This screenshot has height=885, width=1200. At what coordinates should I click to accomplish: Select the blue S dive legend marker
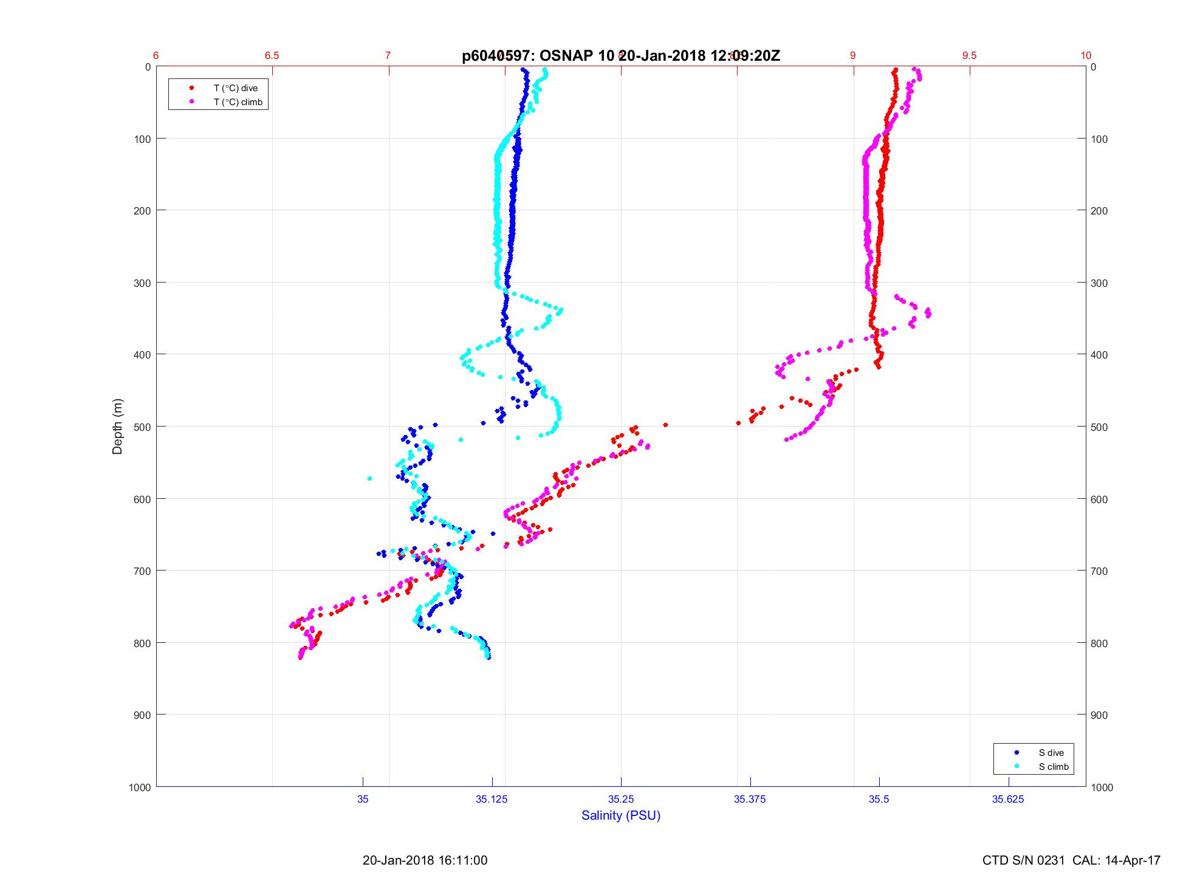1016,752
